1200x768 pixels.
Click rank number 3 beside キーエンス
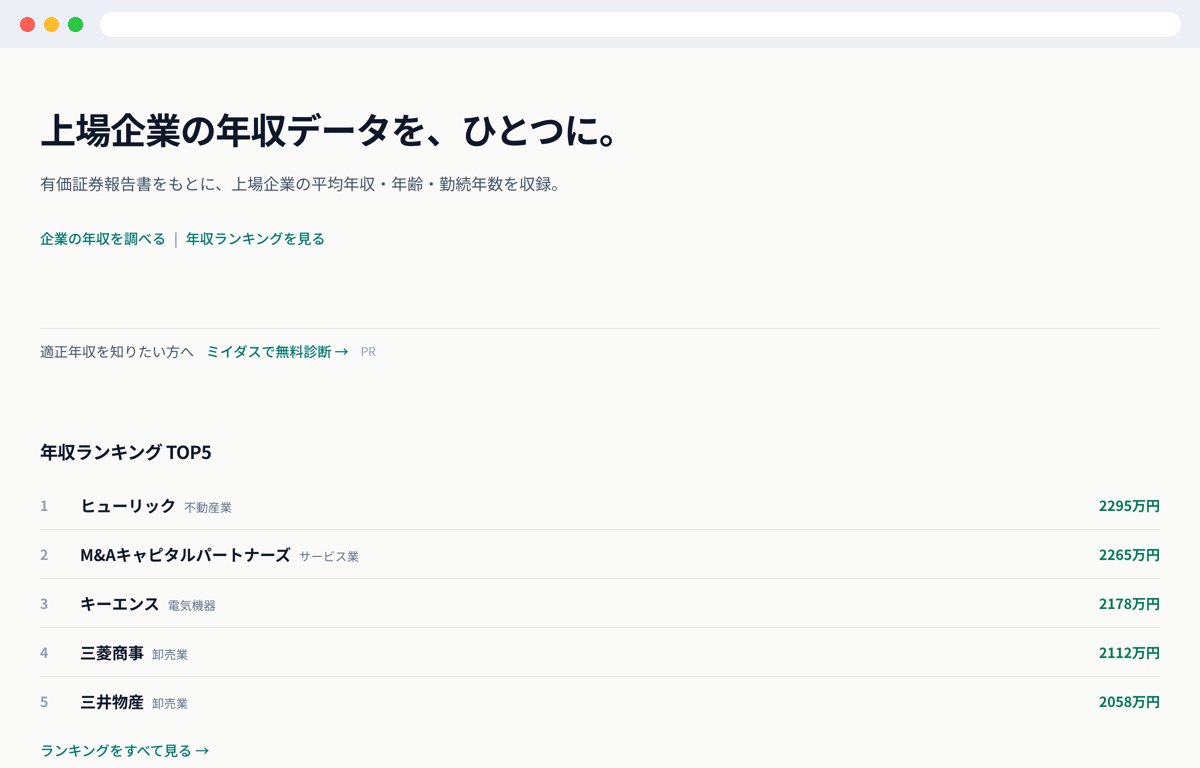pos(44,604)
